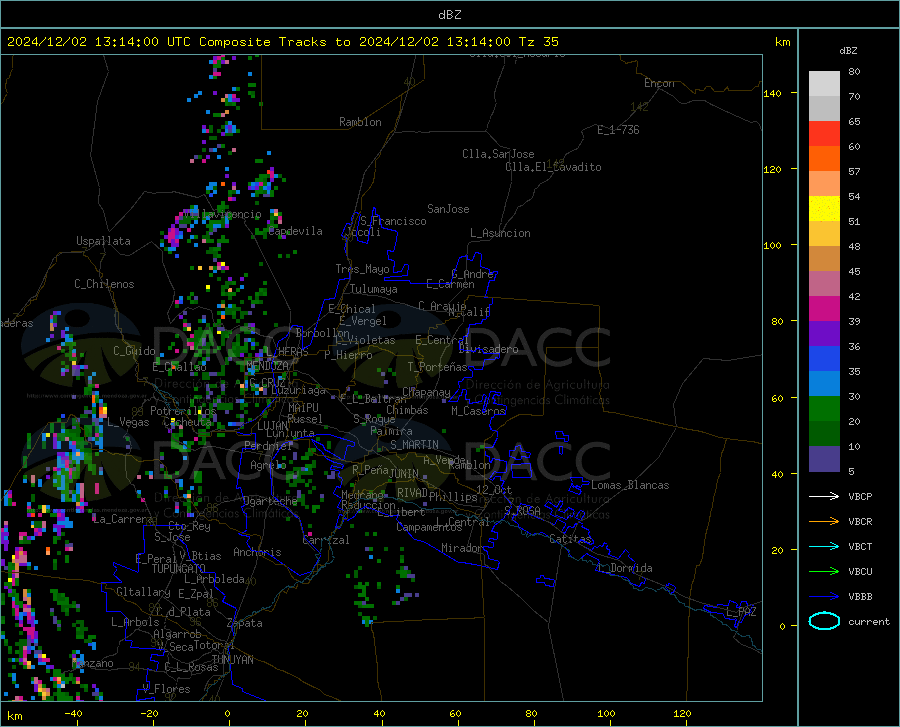Click the Zapata label
This screenshot has width=900, height=727.
(x=245, y=623)
